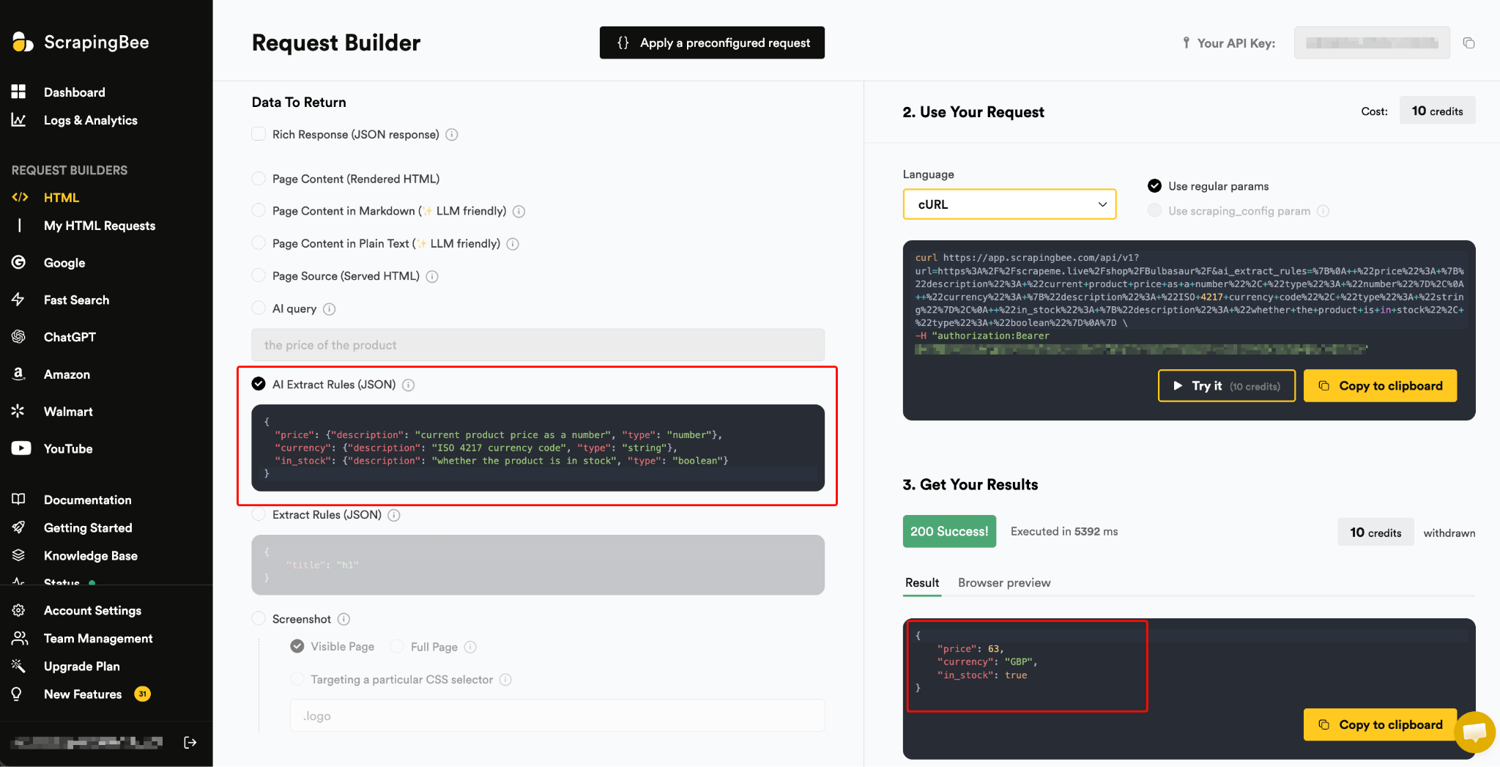Go to Dashboard in sidebar
Viewport: 1500px width, 767px height.
[x=74, y=92]
